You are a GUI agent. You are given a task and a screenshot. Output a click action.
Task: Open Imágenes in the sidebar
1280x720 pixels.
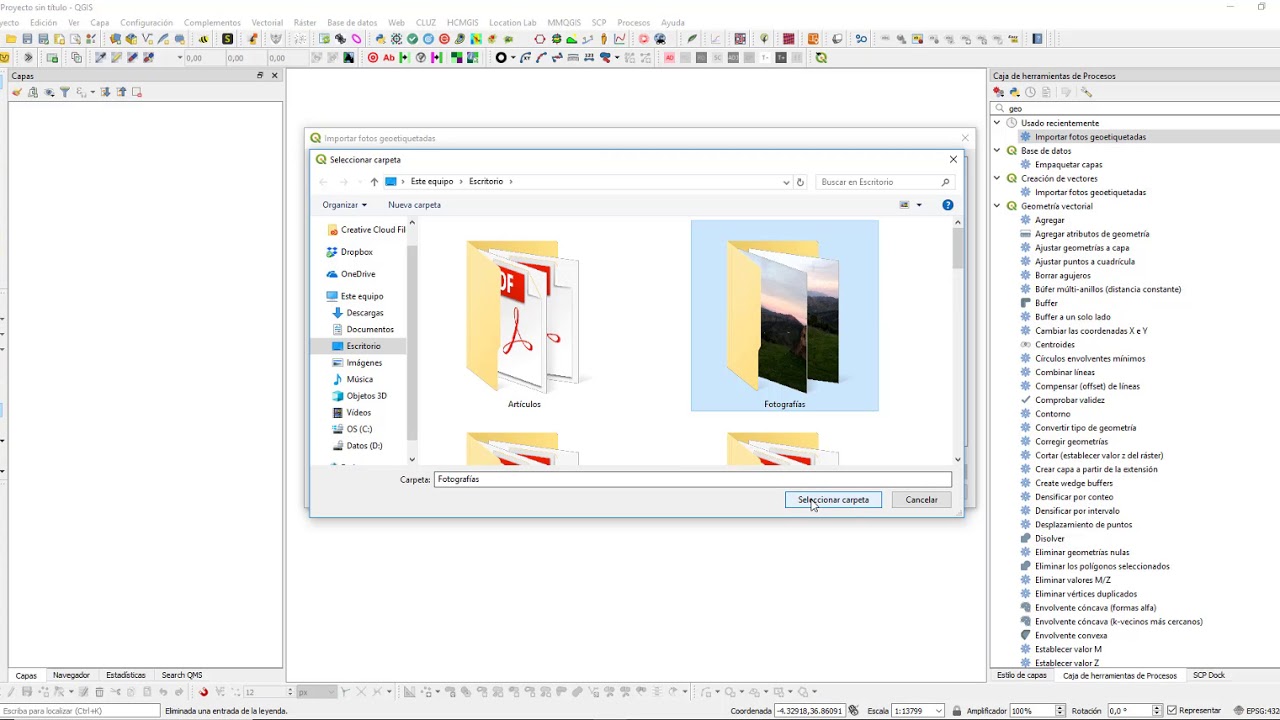tap(357, 363)
